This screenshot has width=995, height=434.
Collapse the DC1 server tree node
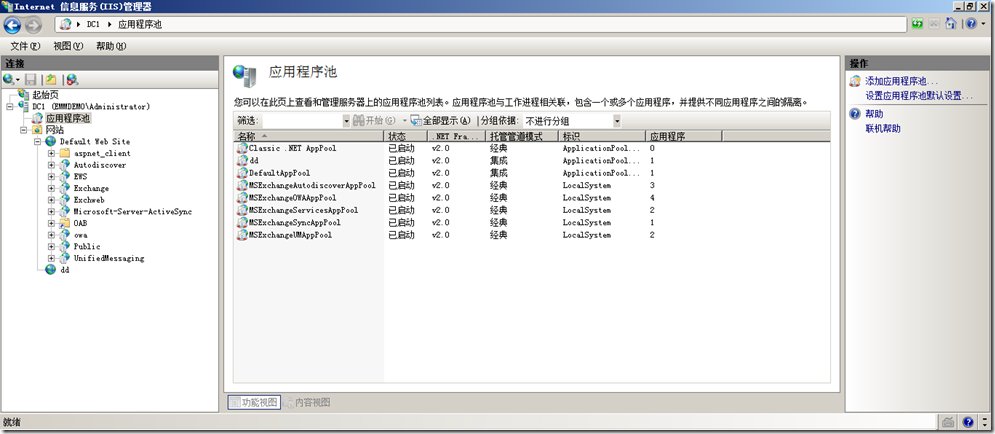(10, 107)
